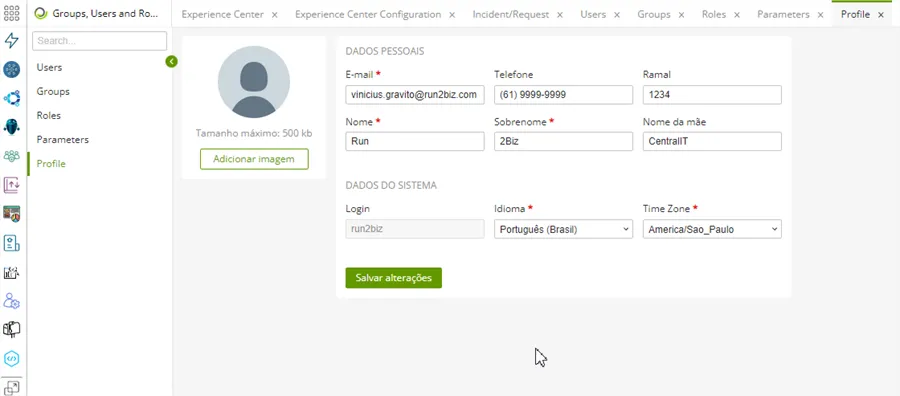Open Users in the side menu
900x396 pixels.
49,67
